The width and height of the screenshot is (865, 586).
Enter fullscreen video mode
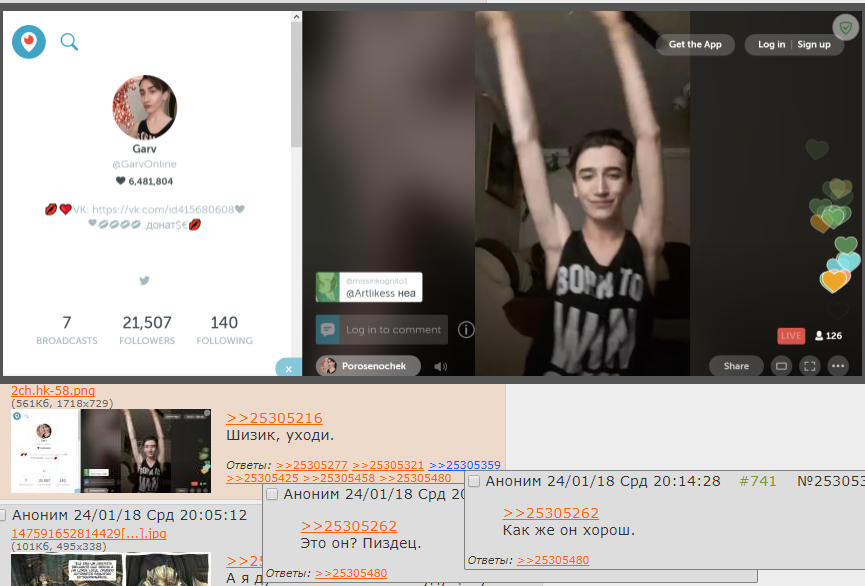[x=810, y=366]
